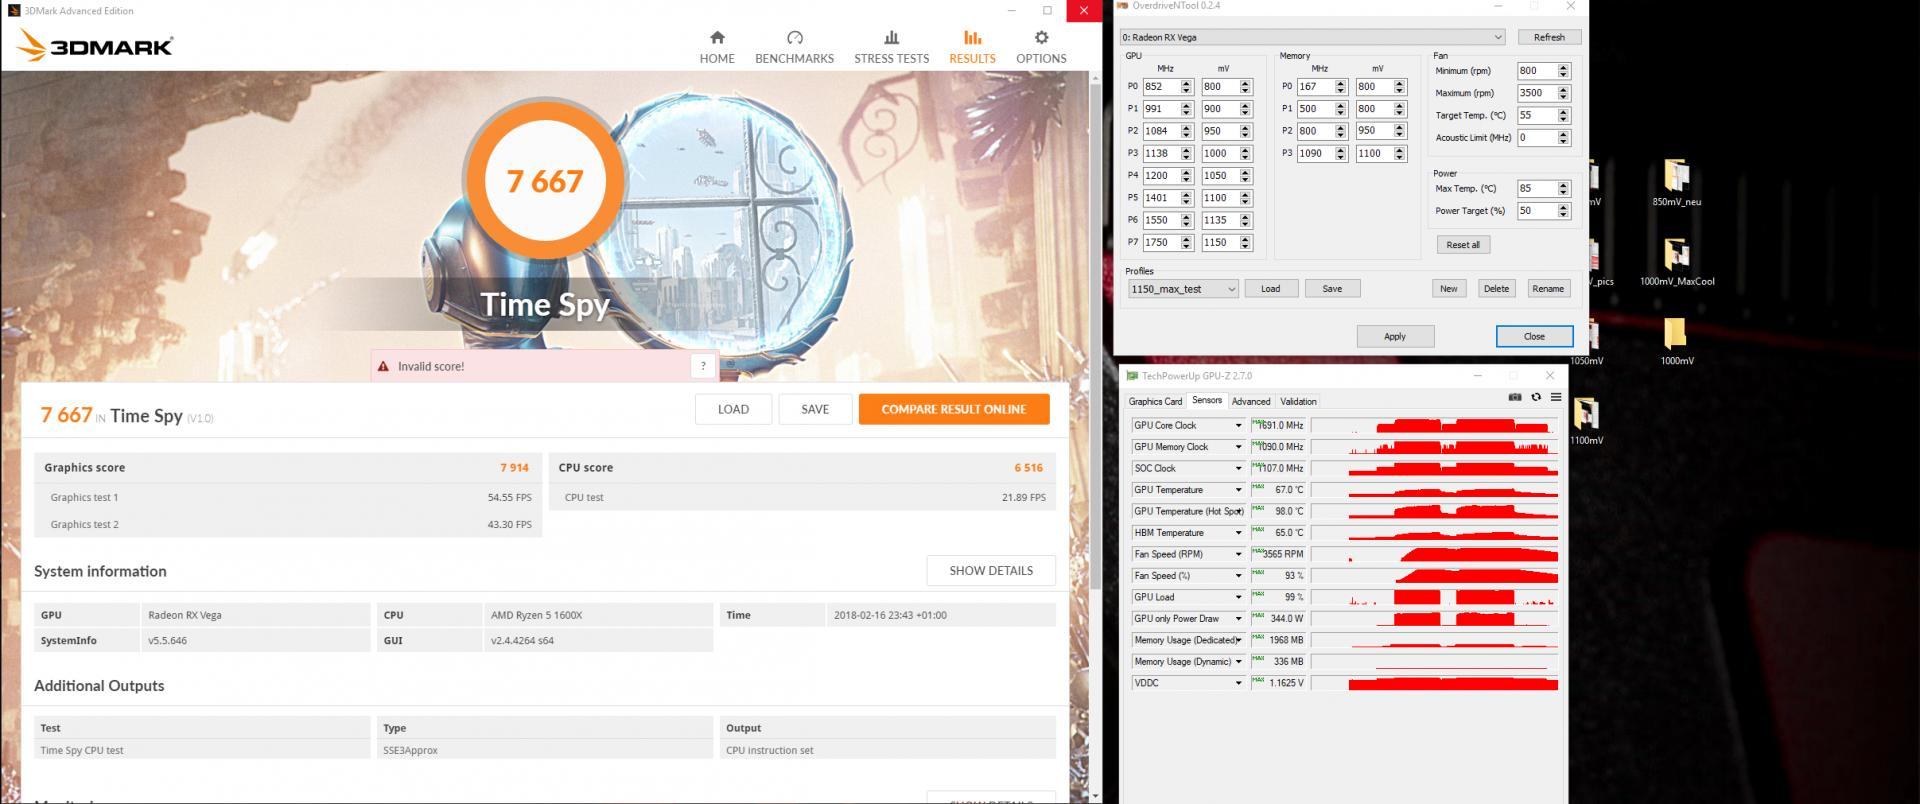The image size is (1920, 804).
Task: Click Reset all in OverdriveNTool
Action: [1463, 244]
